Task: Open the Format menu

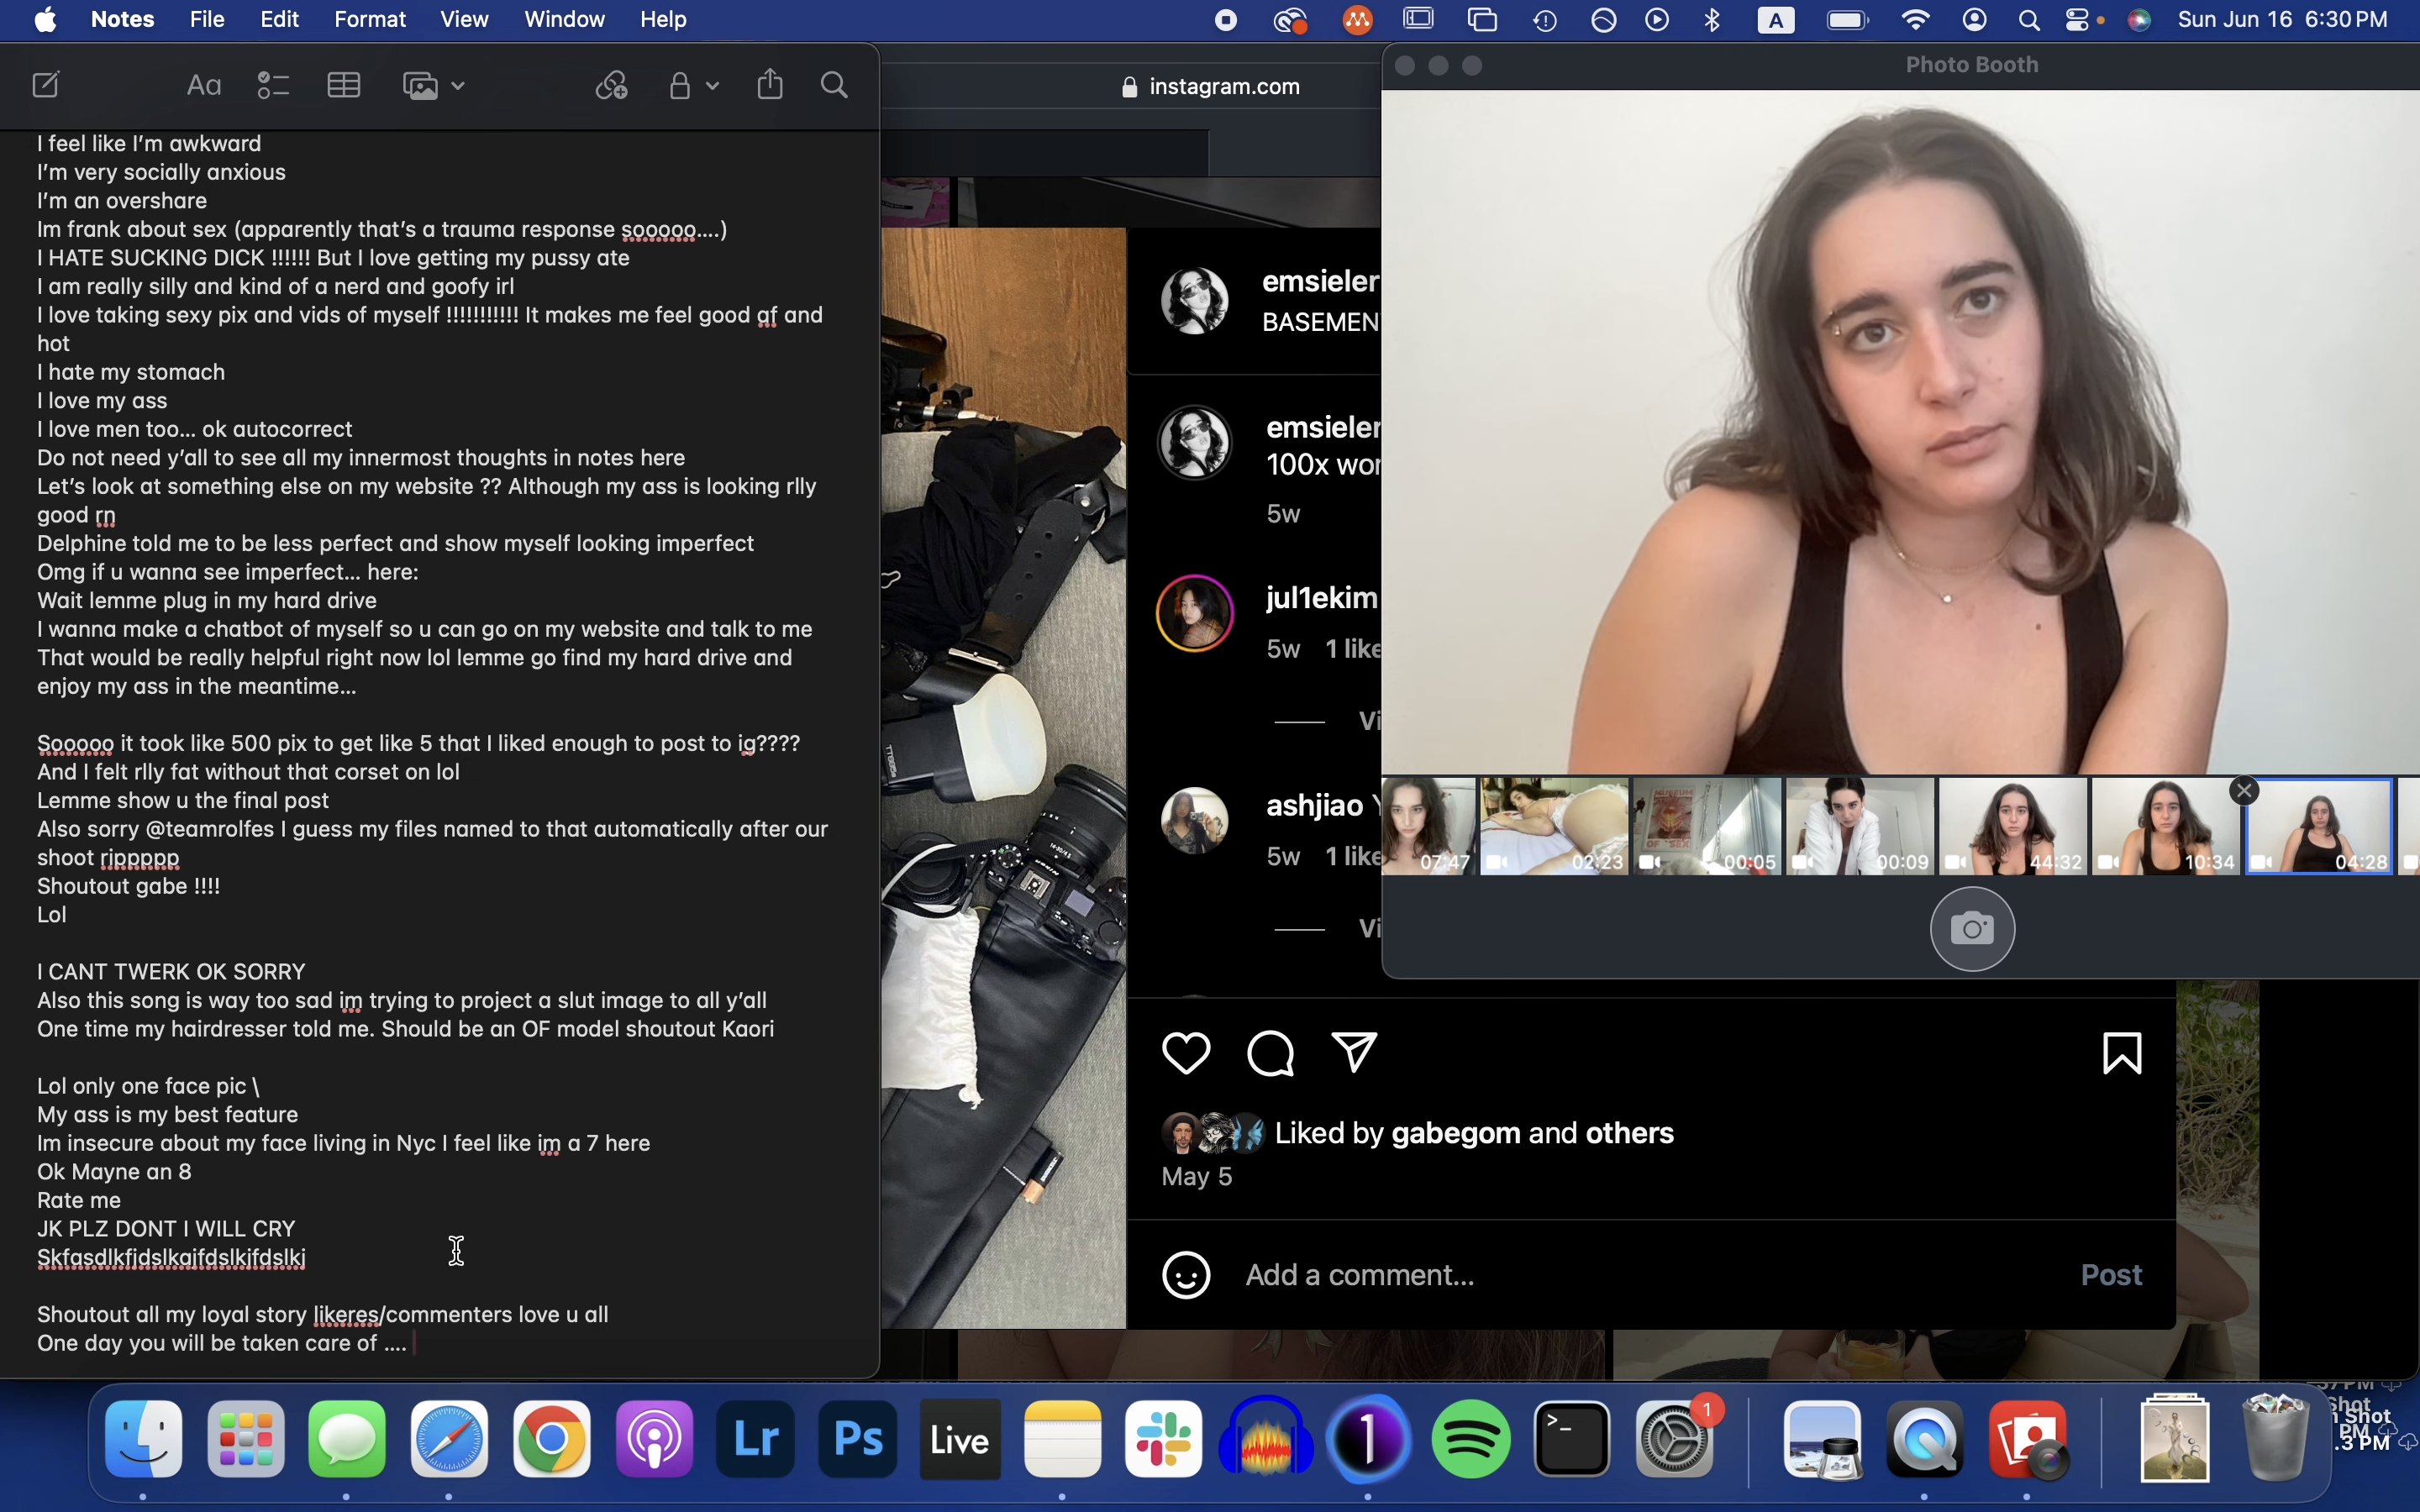Action: tap(369, 20)
